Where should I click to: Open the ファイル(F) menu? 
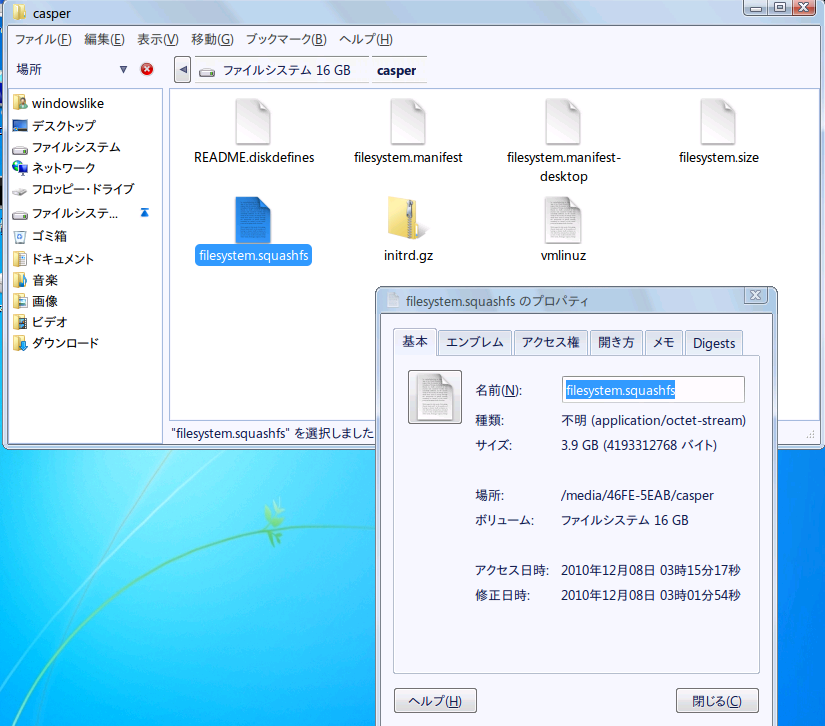pyautogui.click(x=43, y=39)
